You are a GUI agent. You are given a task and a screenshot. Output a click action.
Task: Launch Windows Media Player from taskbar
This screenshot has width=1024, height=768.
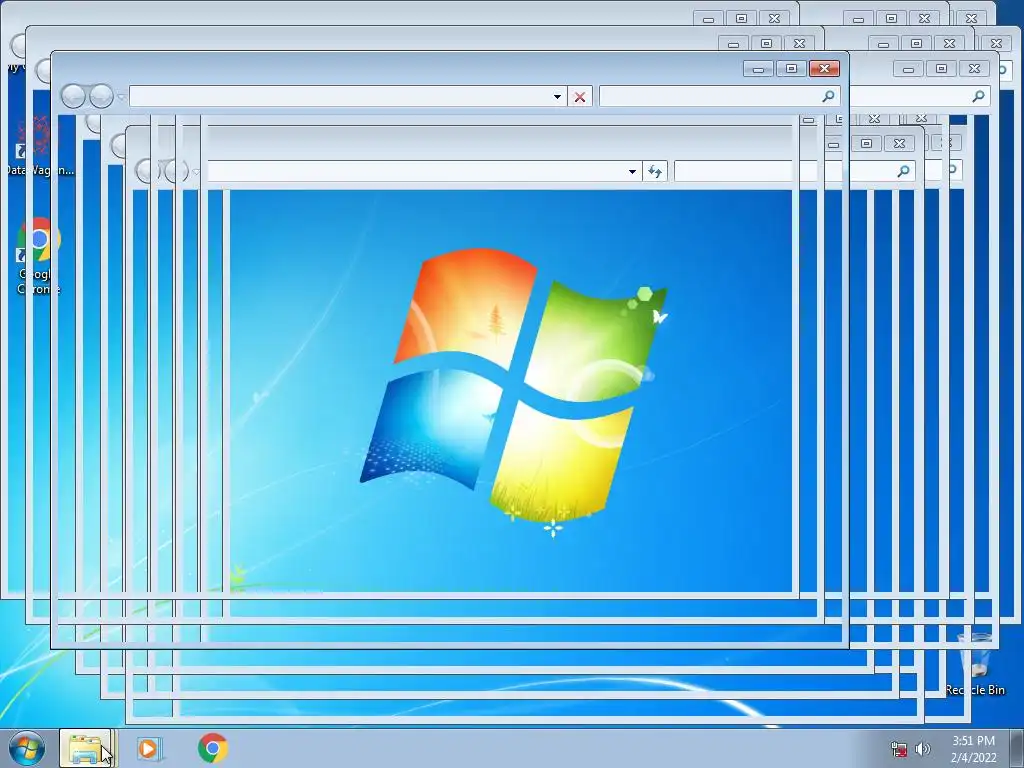[x=148, y=749]
